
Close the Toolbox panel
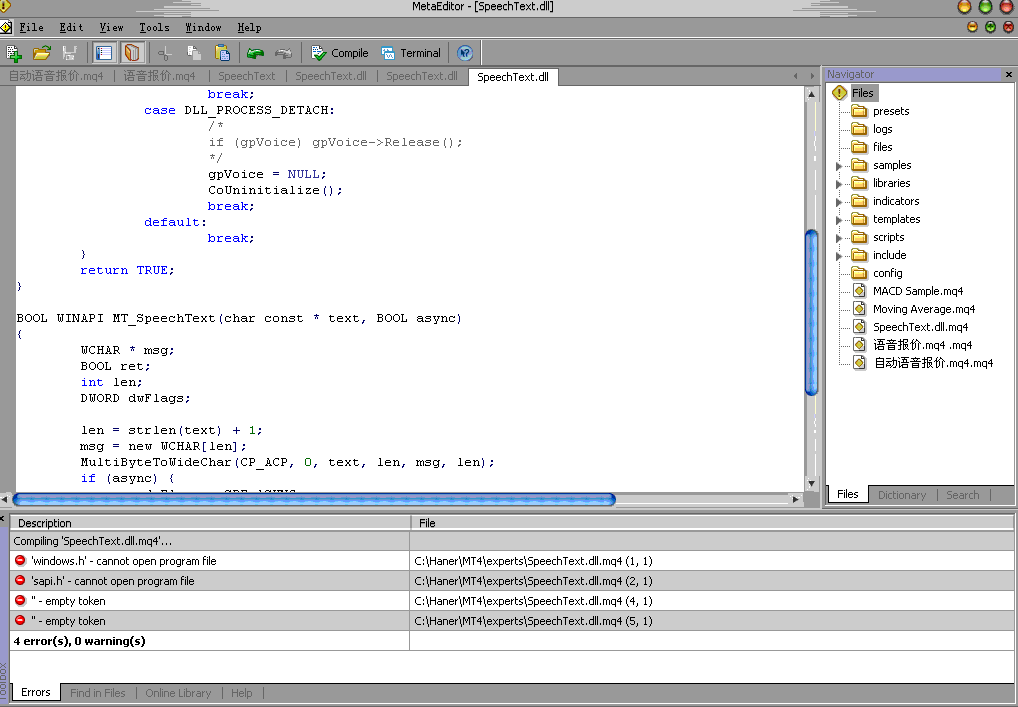3,519
